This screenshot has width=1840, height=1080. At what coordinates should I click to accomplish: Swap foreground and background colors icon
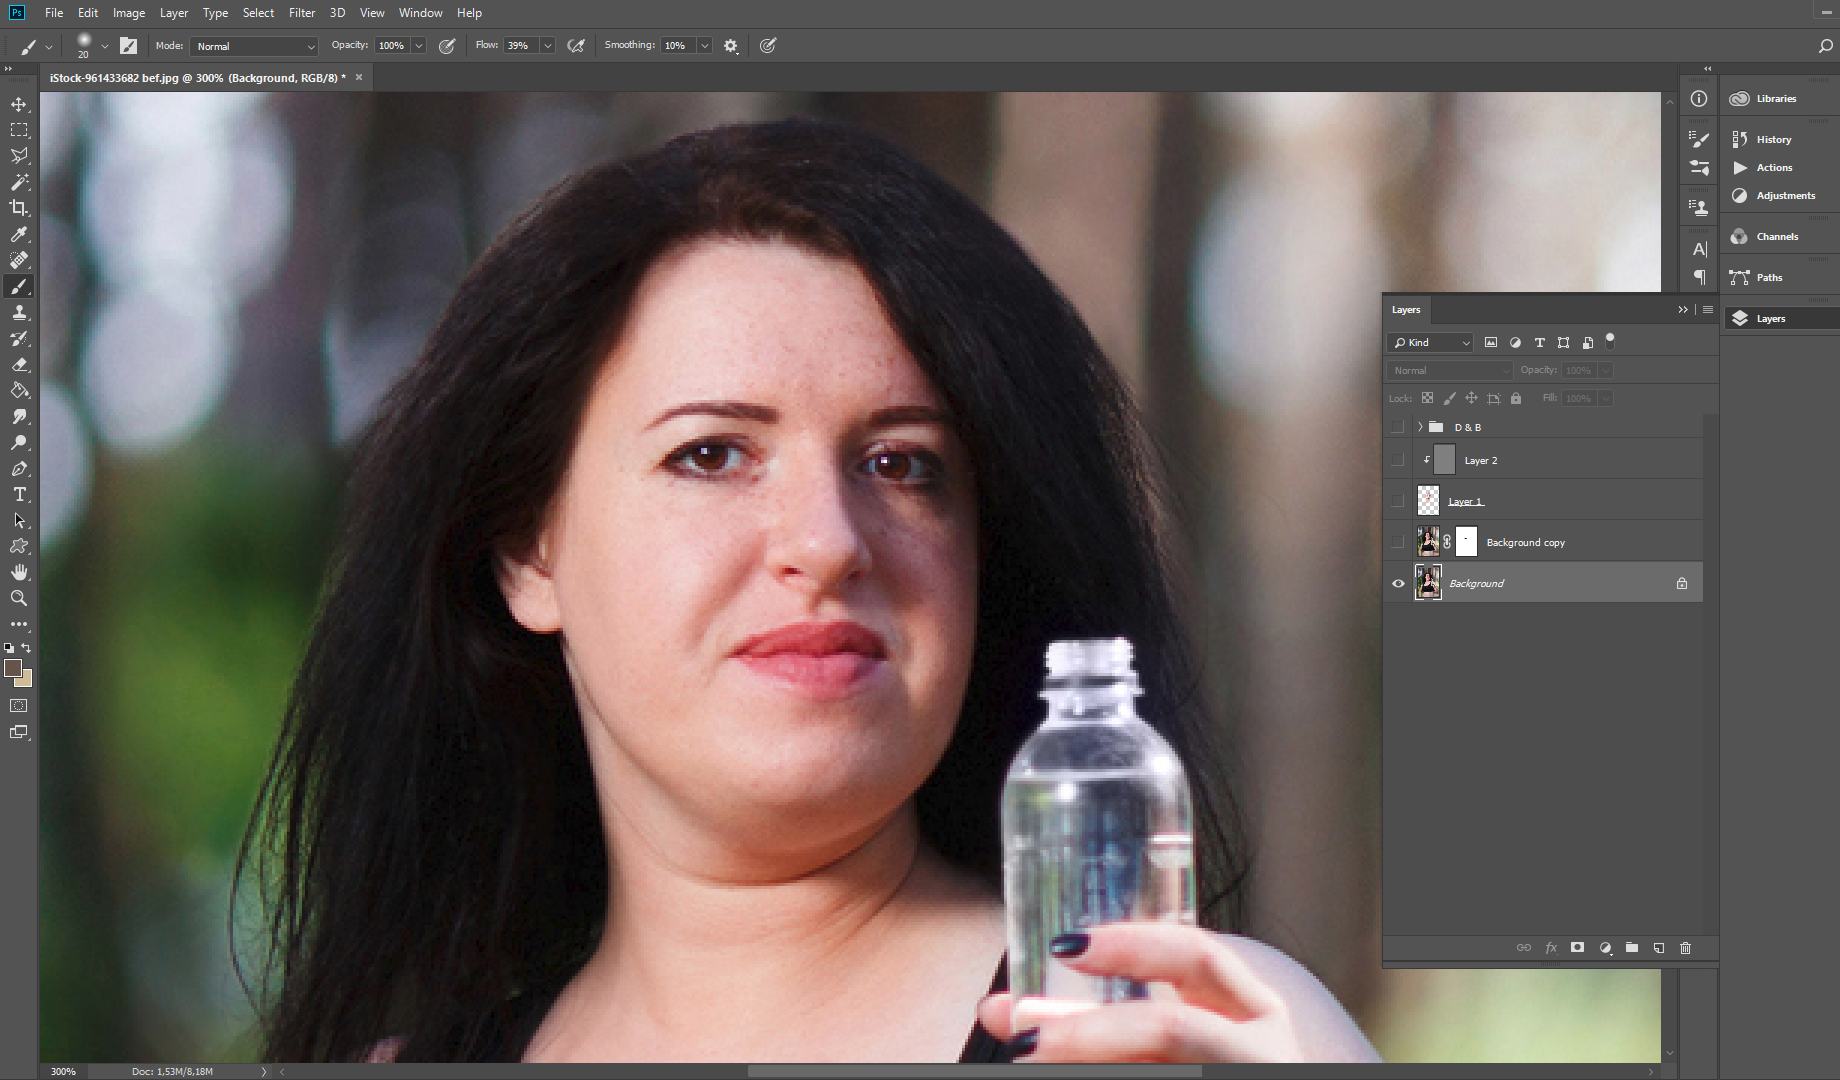[27, 648]
